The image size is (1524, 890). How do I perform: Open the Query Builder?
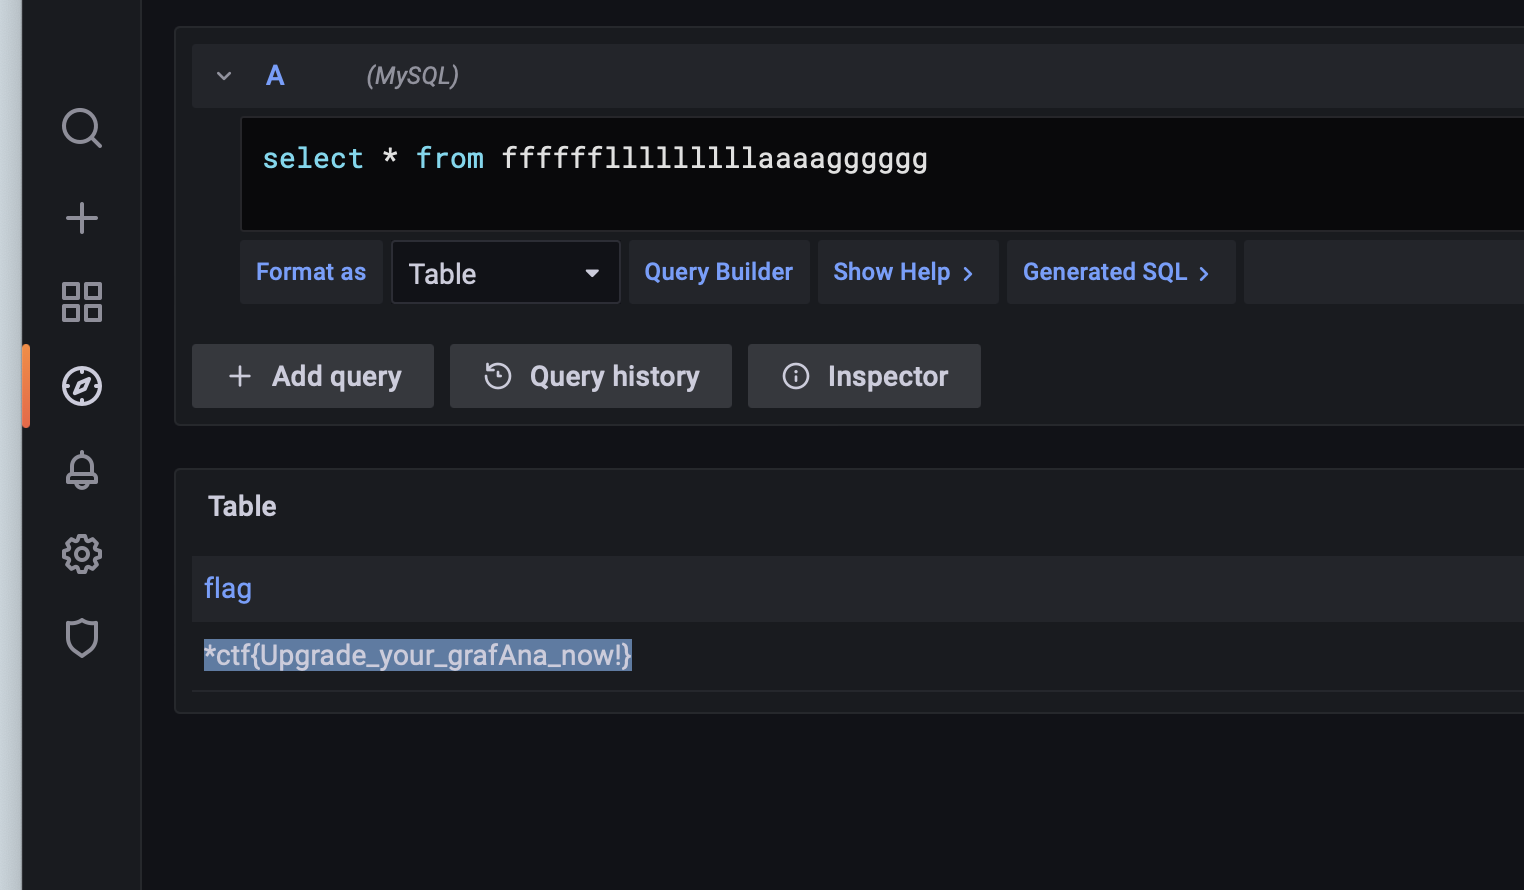point(718,271)
